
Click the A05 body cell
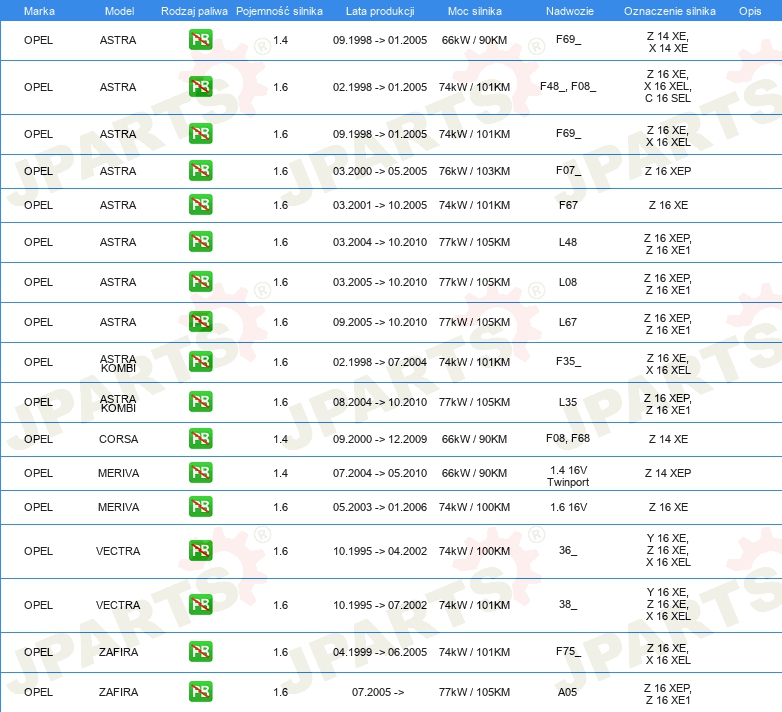568,692
